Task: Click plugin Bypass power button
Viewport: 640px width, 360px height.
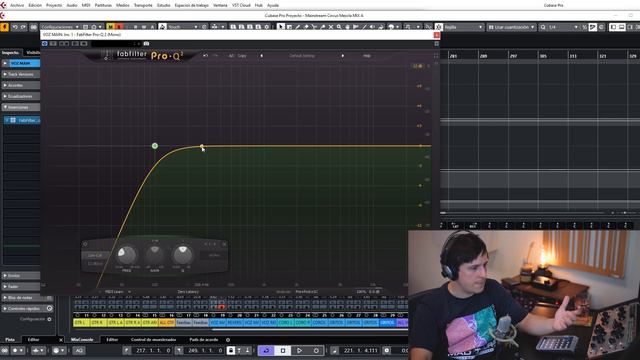Action: tap(45, 44)
